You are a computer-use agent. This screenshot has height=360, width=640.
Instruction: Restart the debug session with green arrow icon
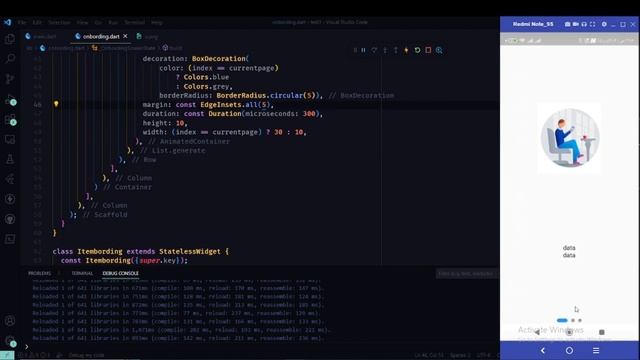[417, 50]
